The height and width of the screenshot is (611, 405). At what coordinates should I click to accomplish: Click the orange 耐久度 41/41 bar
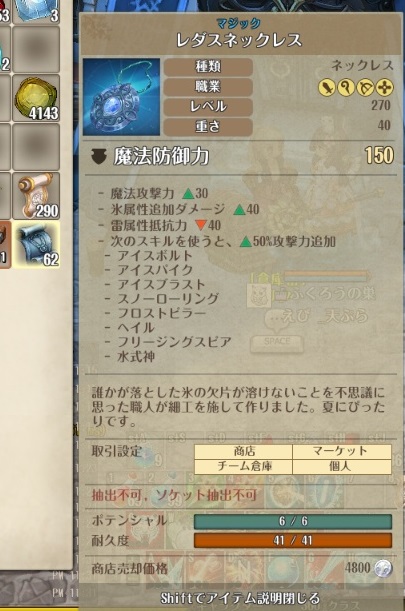coord(293,540)
